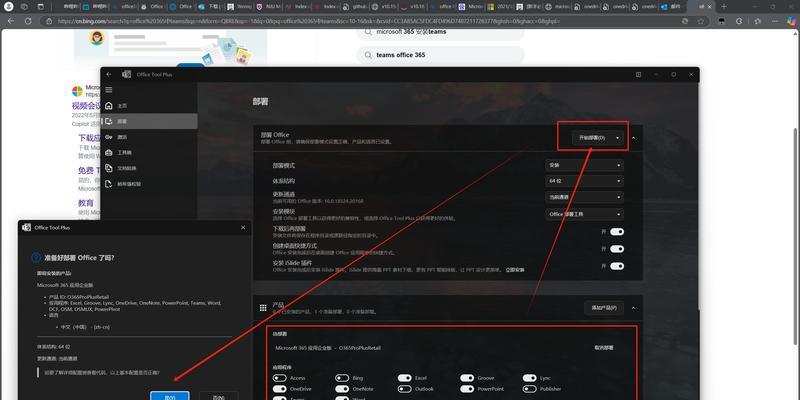The width and height of the screenshot is (800, 400).
Task: Open the 64-bit architecture dropdown
Action: pyautogui.click(x=584, y=181)
